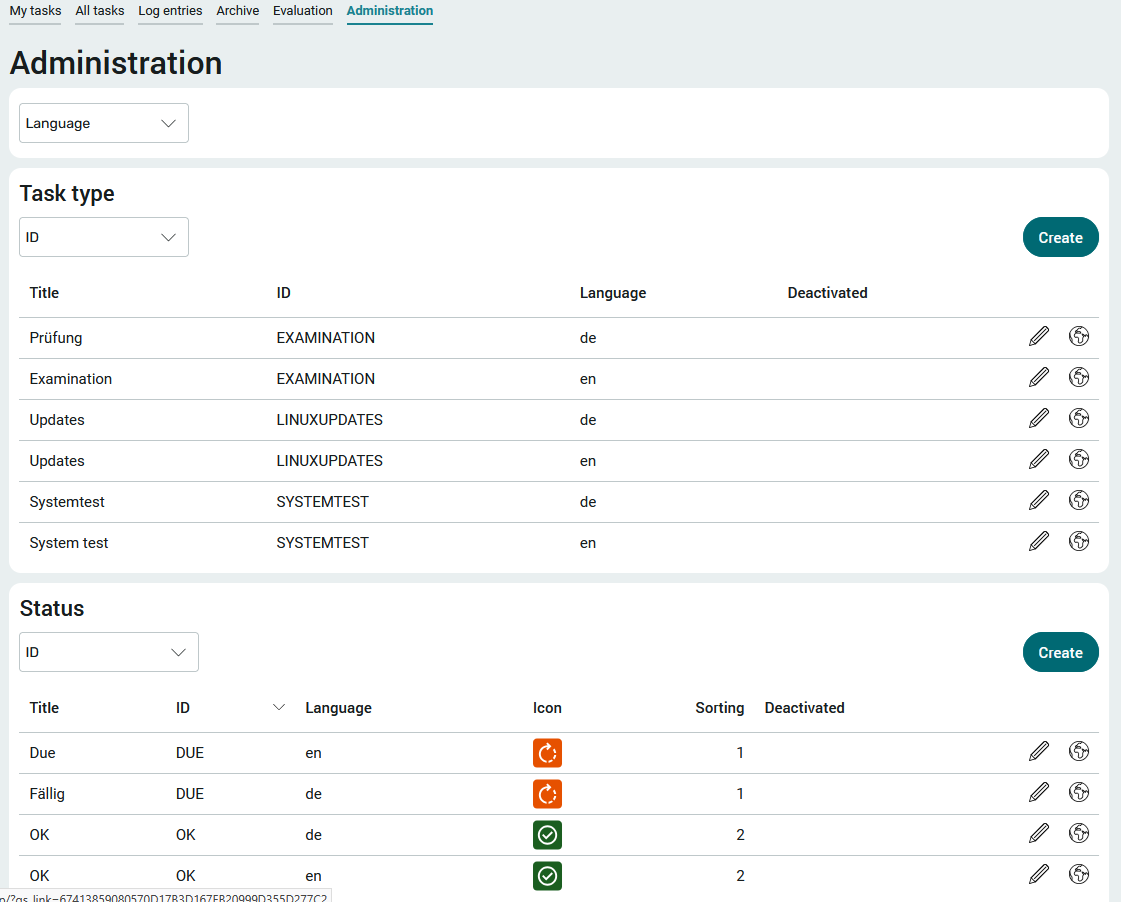The height and width of the screenshot is (902, 1121).
Task: Edit Updates LINUXUPDATES en row
Action: click(1039, 459)
